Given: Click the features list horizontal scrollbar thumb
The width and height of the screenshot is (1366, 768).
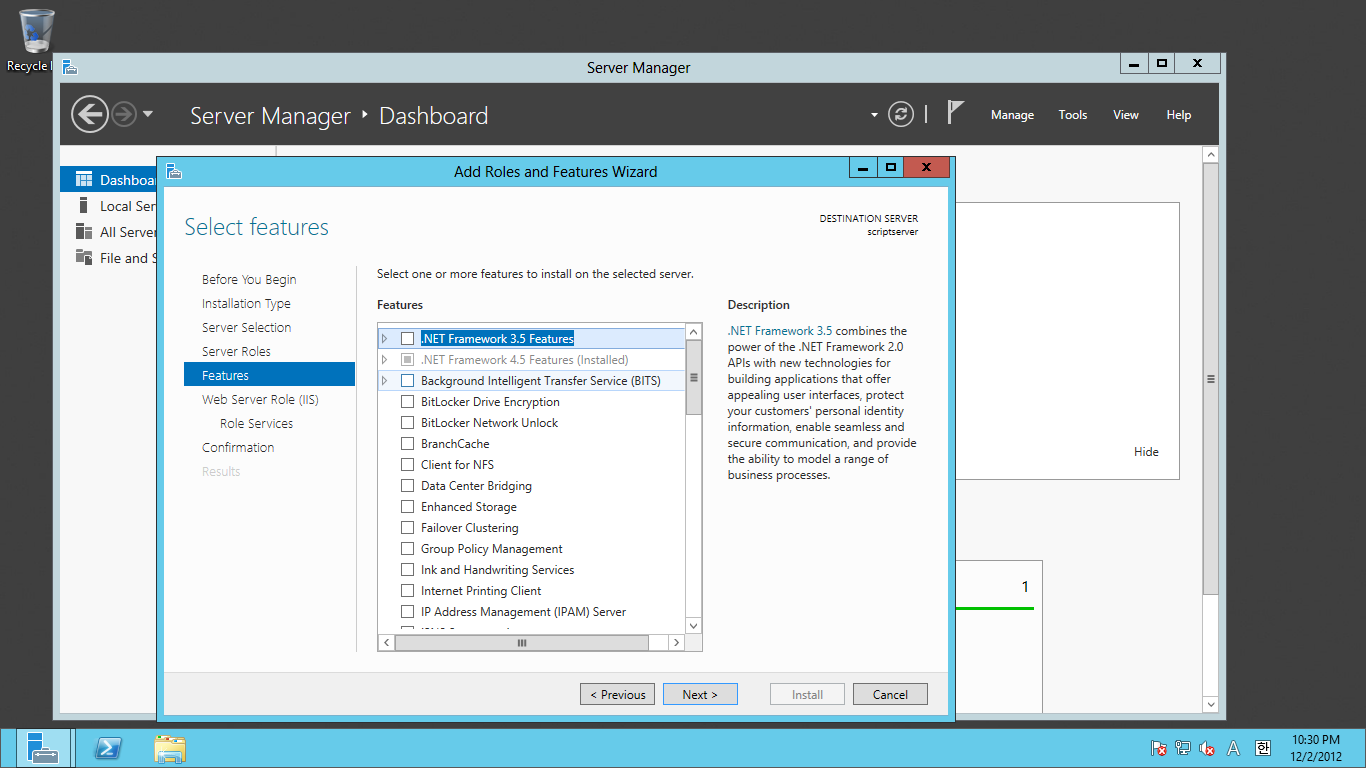Looking at the screenshot, I should [x=521, y=643].
